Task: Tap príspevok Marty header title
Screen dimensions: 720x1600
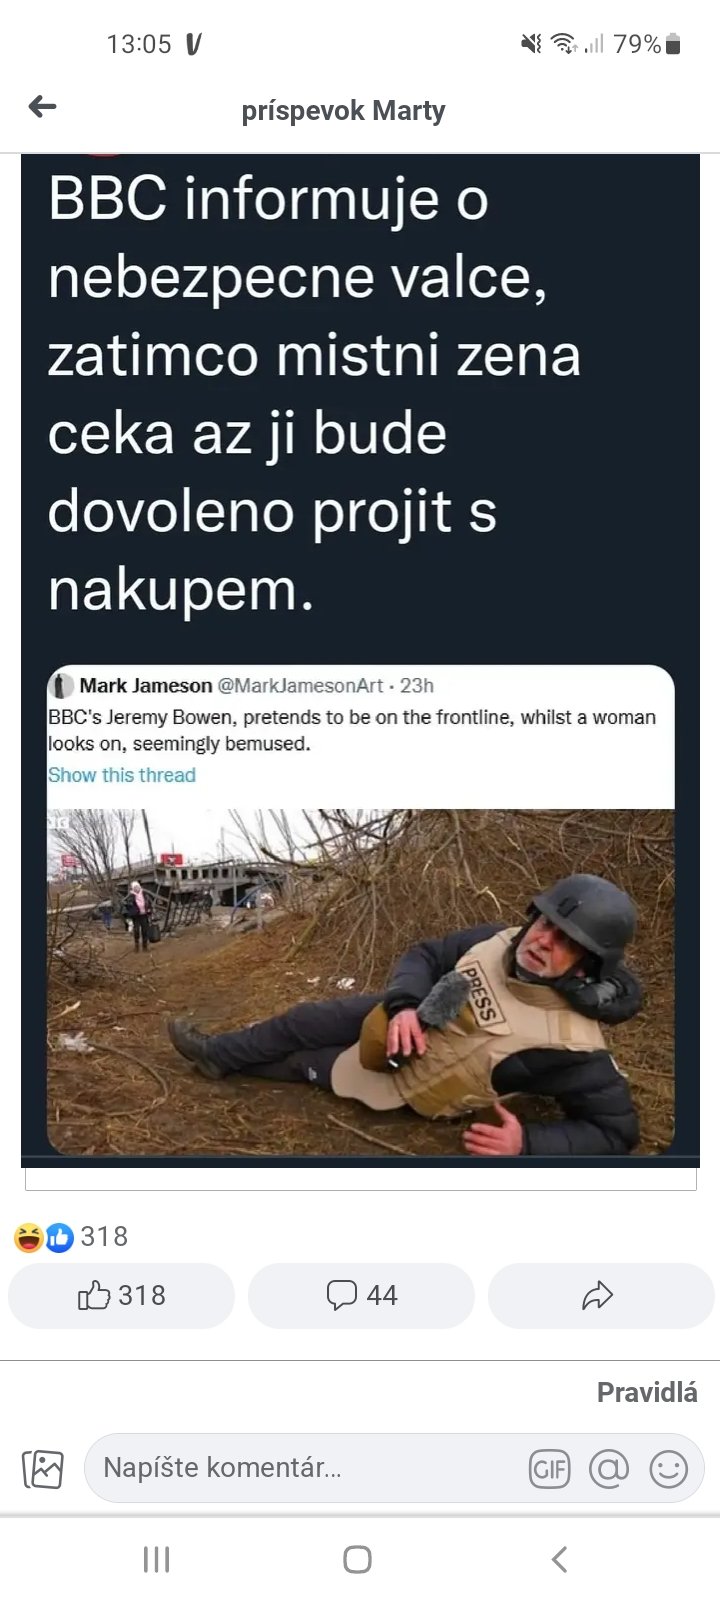Action: [343, 110]
